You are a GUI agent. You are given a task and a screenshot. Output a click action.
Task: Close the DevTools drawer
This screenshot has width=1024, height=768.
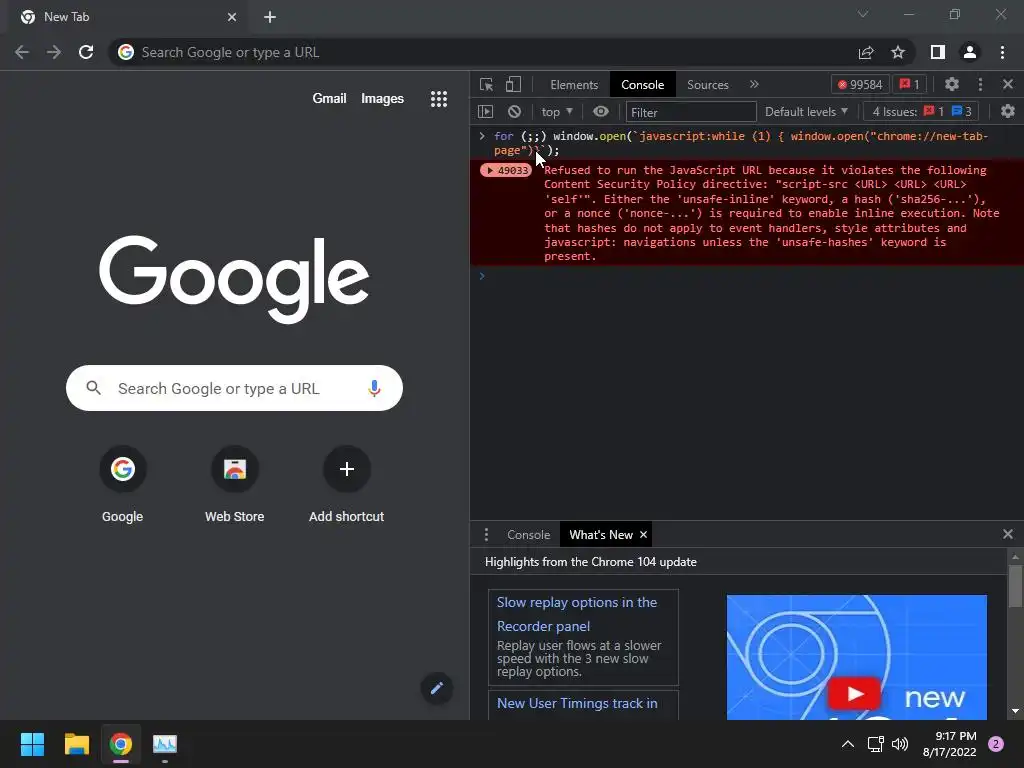coord(1008,534)
